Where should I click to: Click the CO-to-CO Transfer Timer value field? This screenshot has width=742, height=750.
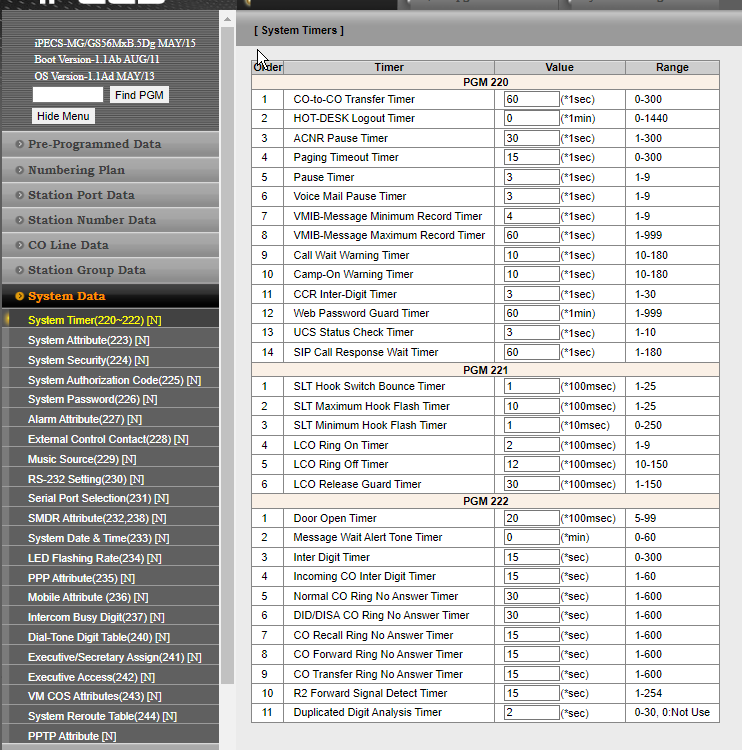pyautogui.click(x=531, y=99)
